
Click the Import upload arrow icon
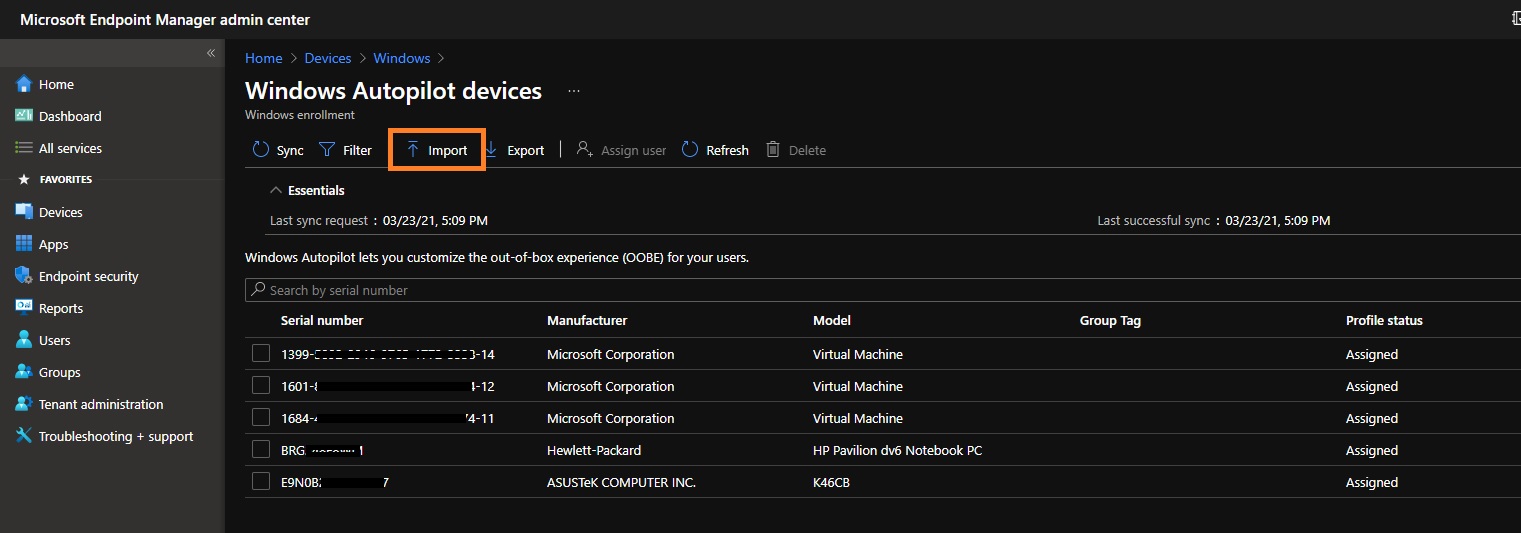pyautogui.click(x=413, y=150)
